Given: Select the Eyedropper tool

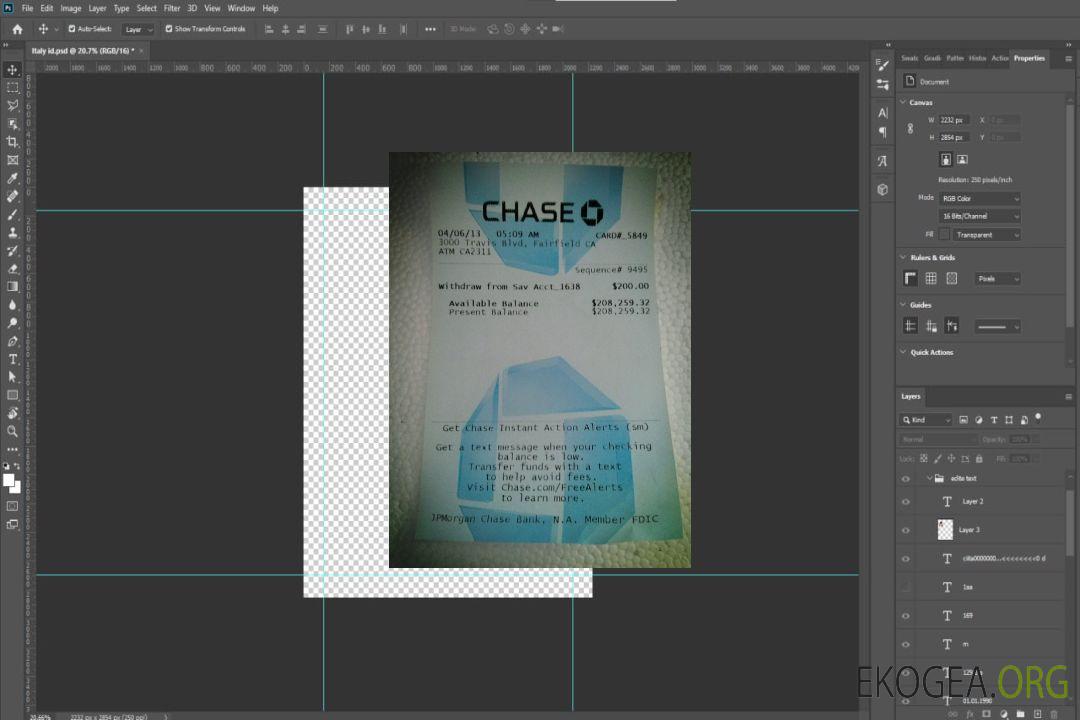Looking at the screenshot, I should (x=12, y=178).
